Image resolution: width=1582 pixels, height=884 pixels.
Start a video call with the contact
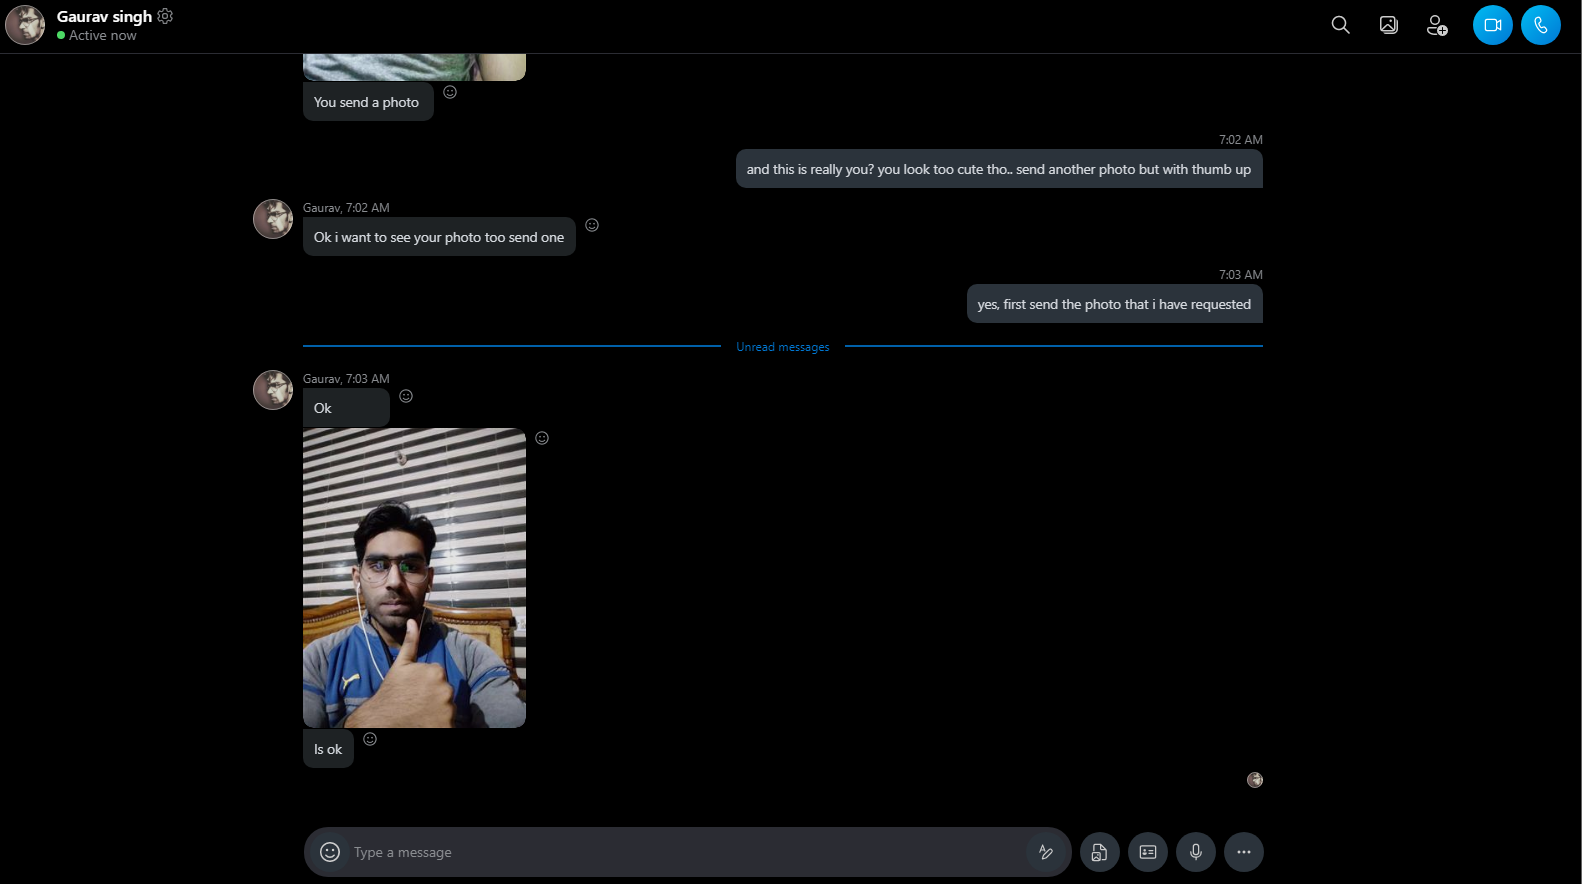[x=1492, y=25]
